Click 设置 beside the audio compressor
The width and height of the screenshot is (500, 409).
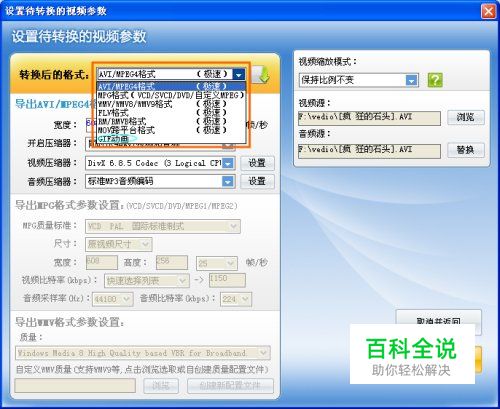(257, 181)
